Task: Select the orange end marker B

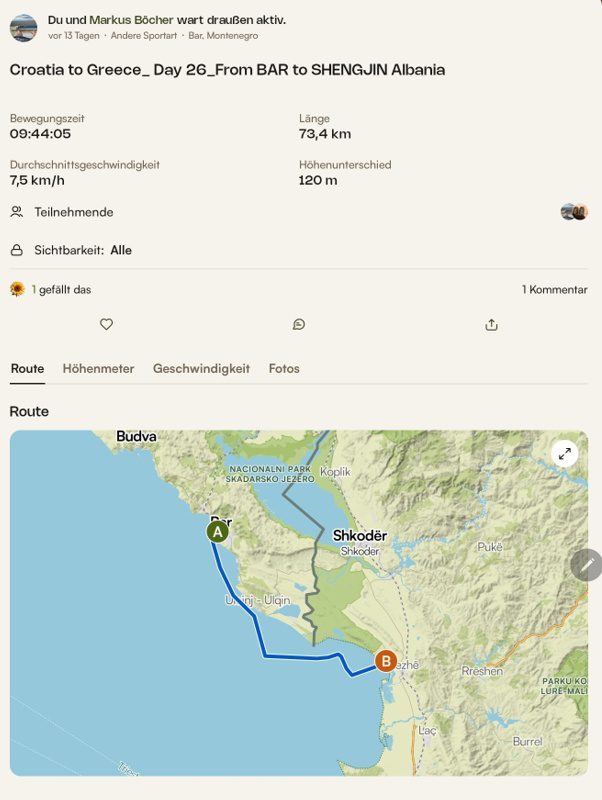Action: point(386,661)
